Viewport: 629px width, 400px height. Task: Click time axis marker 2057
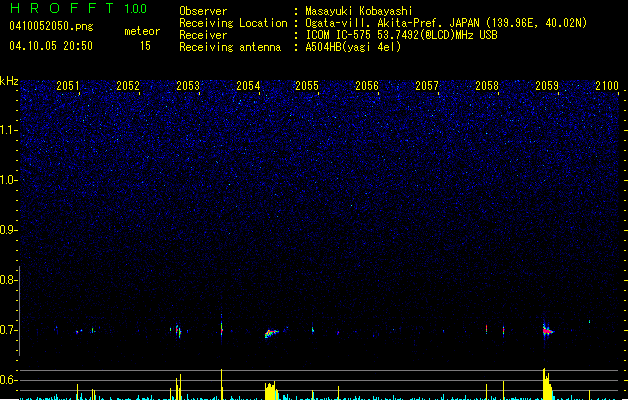[x=427, y=86]
